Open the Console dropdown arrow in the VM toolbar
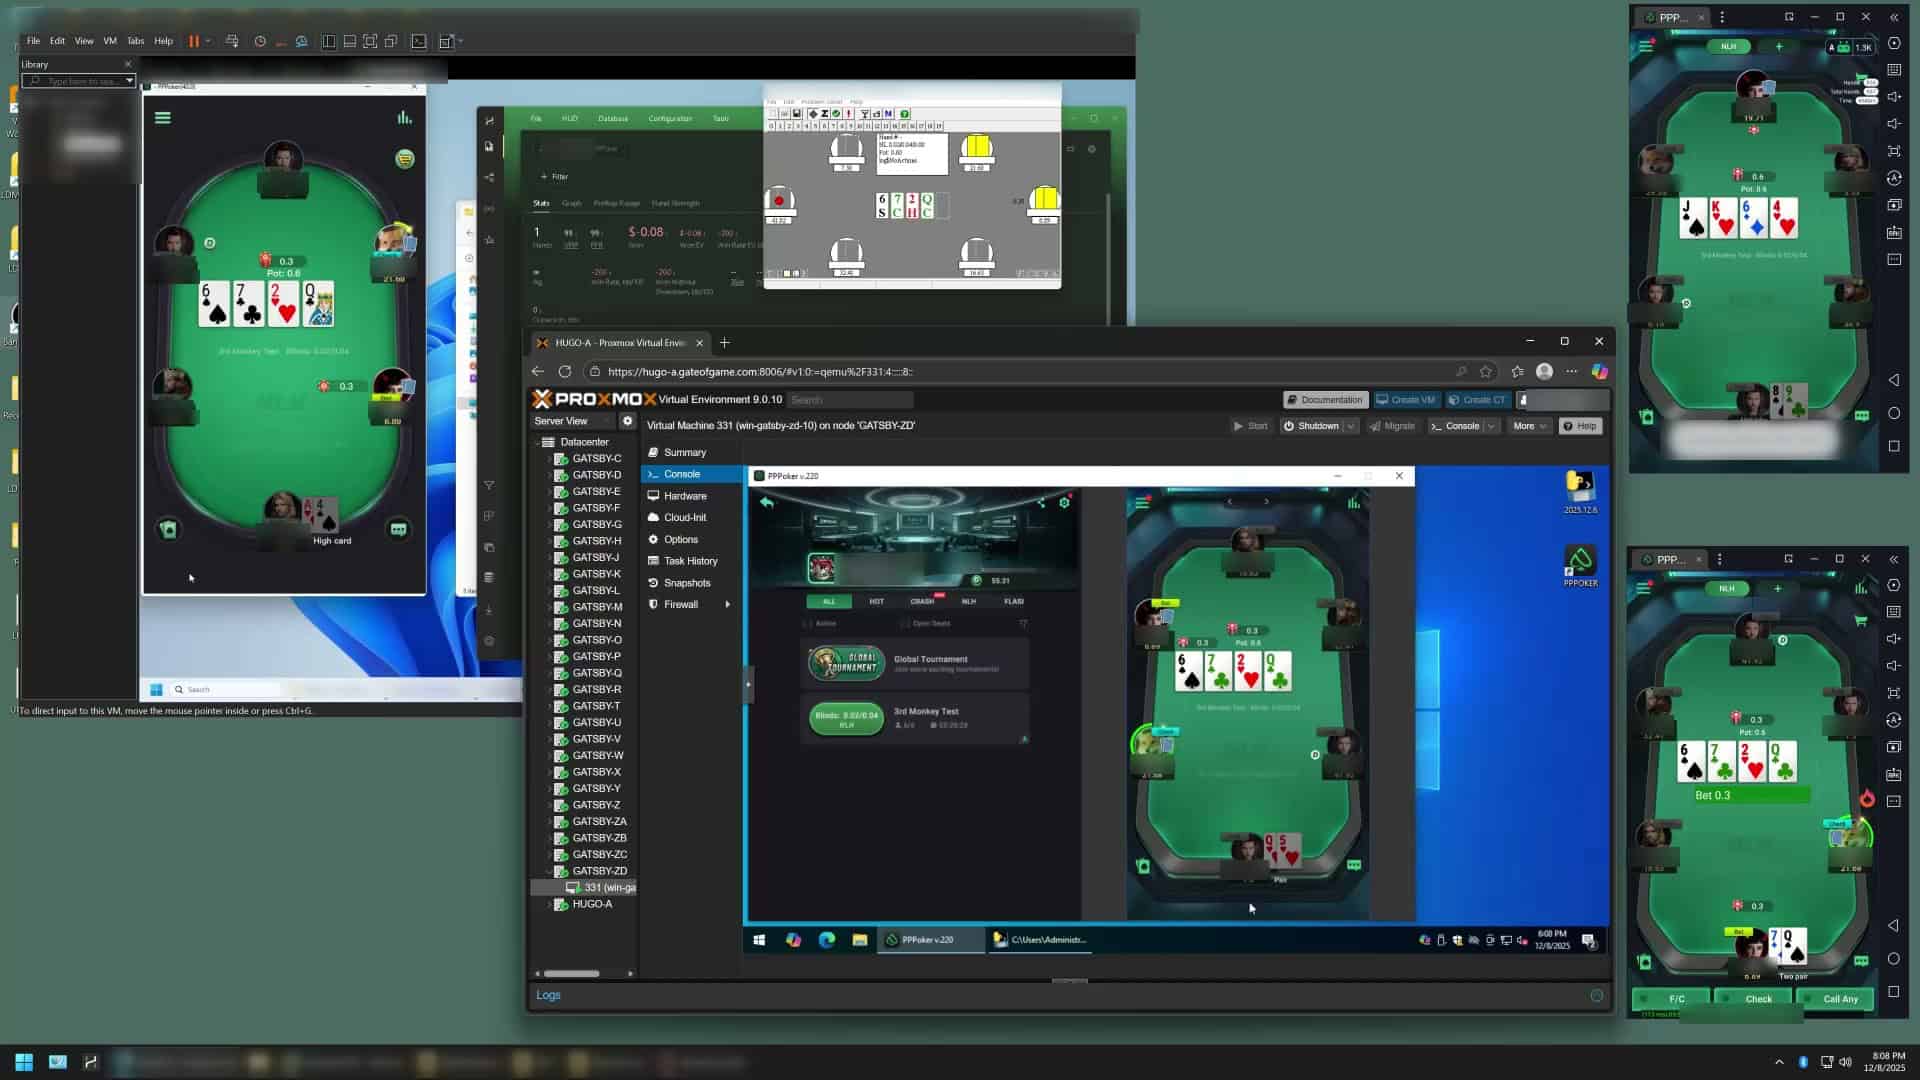Viewport: 1920px width, 1080px height. pos(1491,426)
